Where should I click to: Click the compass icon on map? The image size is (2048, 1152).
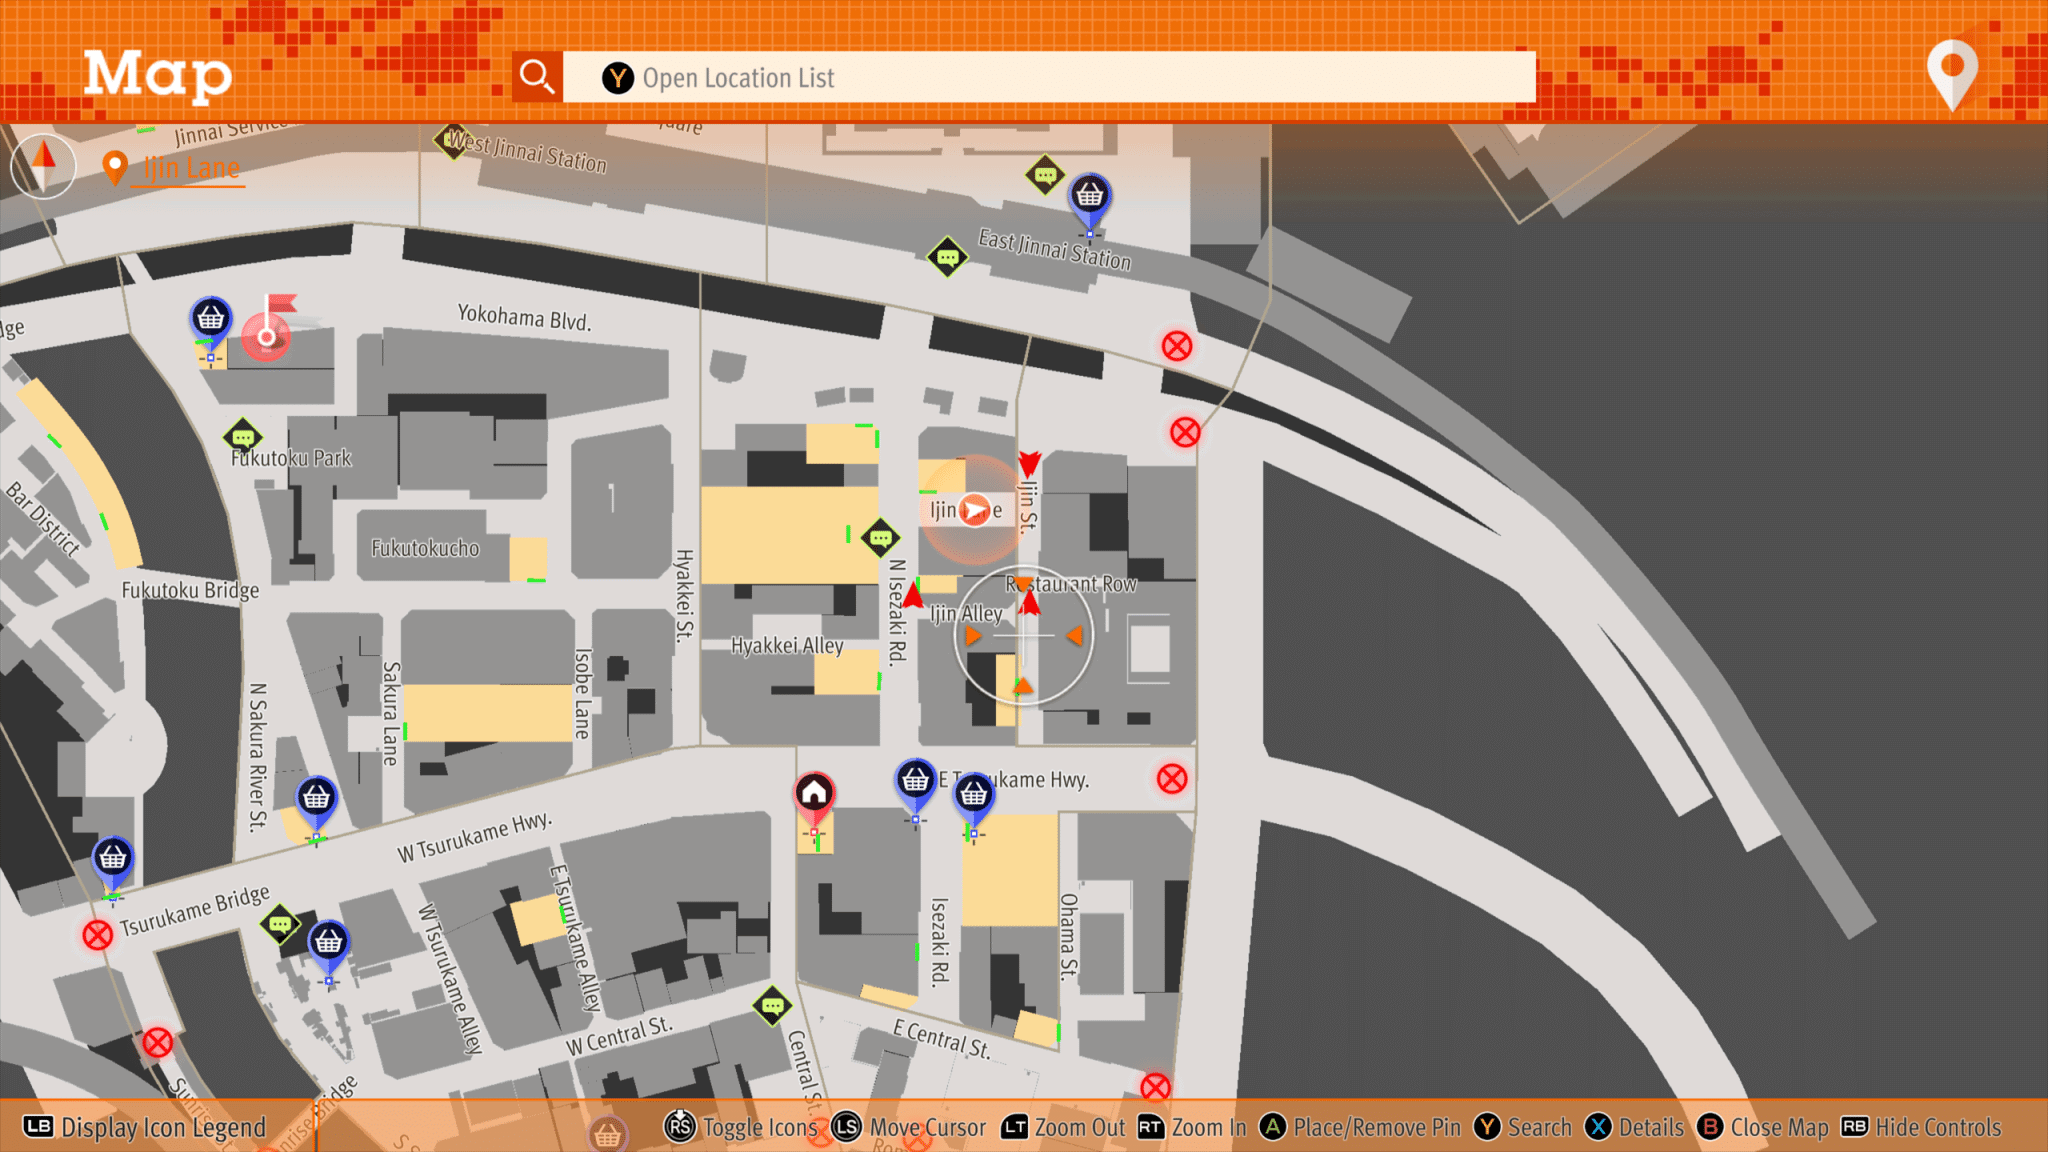(x=44, y=165)
